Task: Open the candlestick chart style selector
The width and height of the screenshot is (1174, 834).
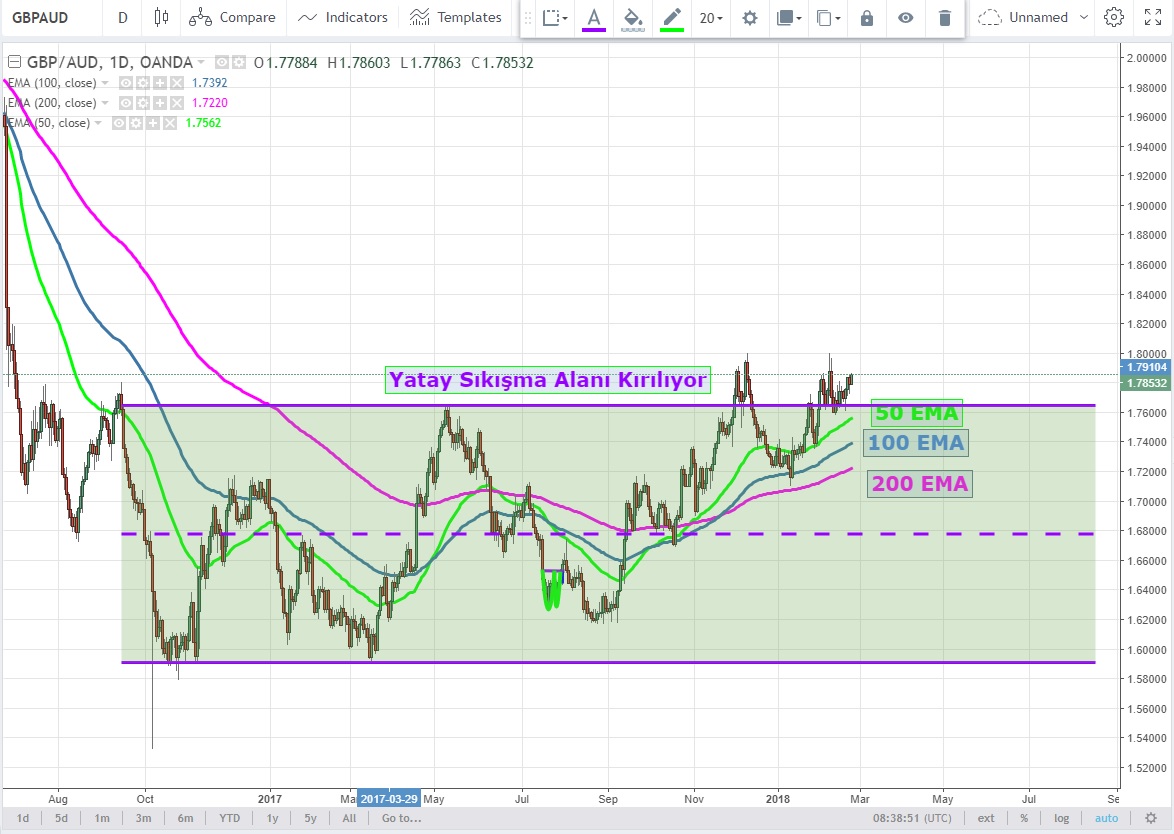Action: click(162, 17)
